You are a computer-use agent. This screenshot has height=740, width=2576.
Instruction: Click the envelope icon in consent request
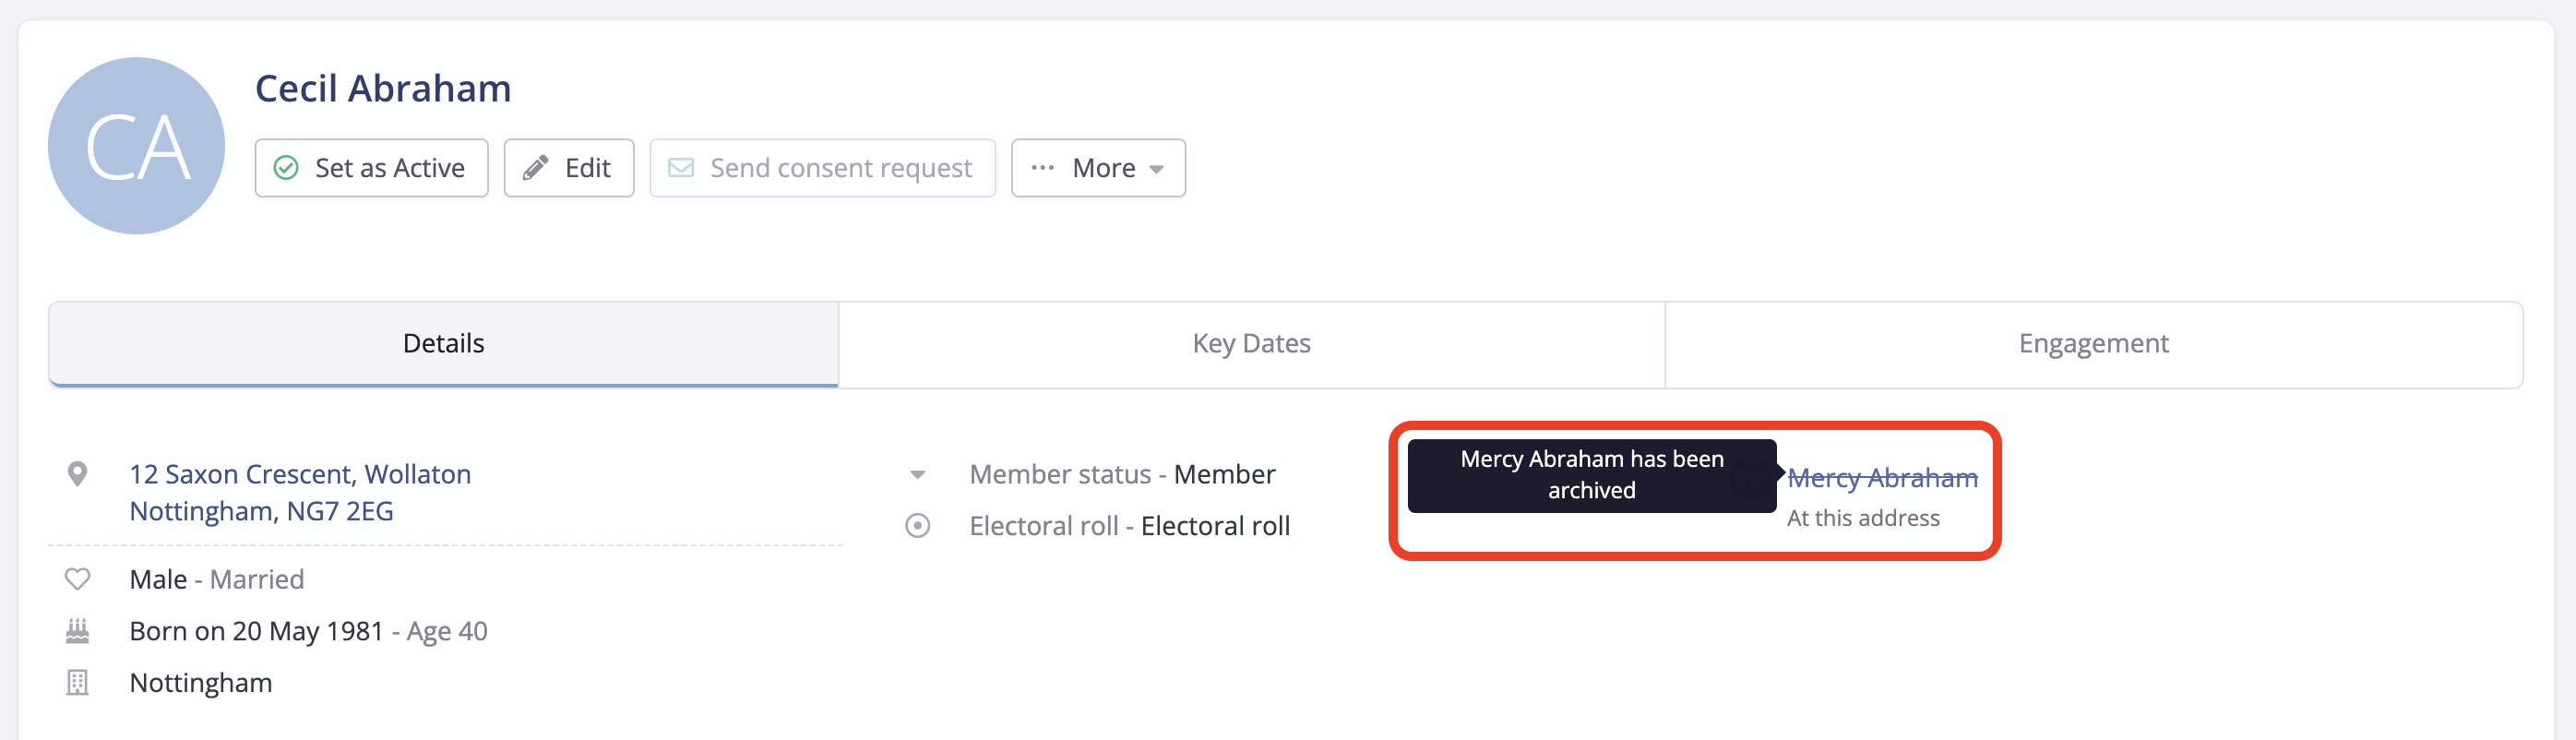coord(681,168)
